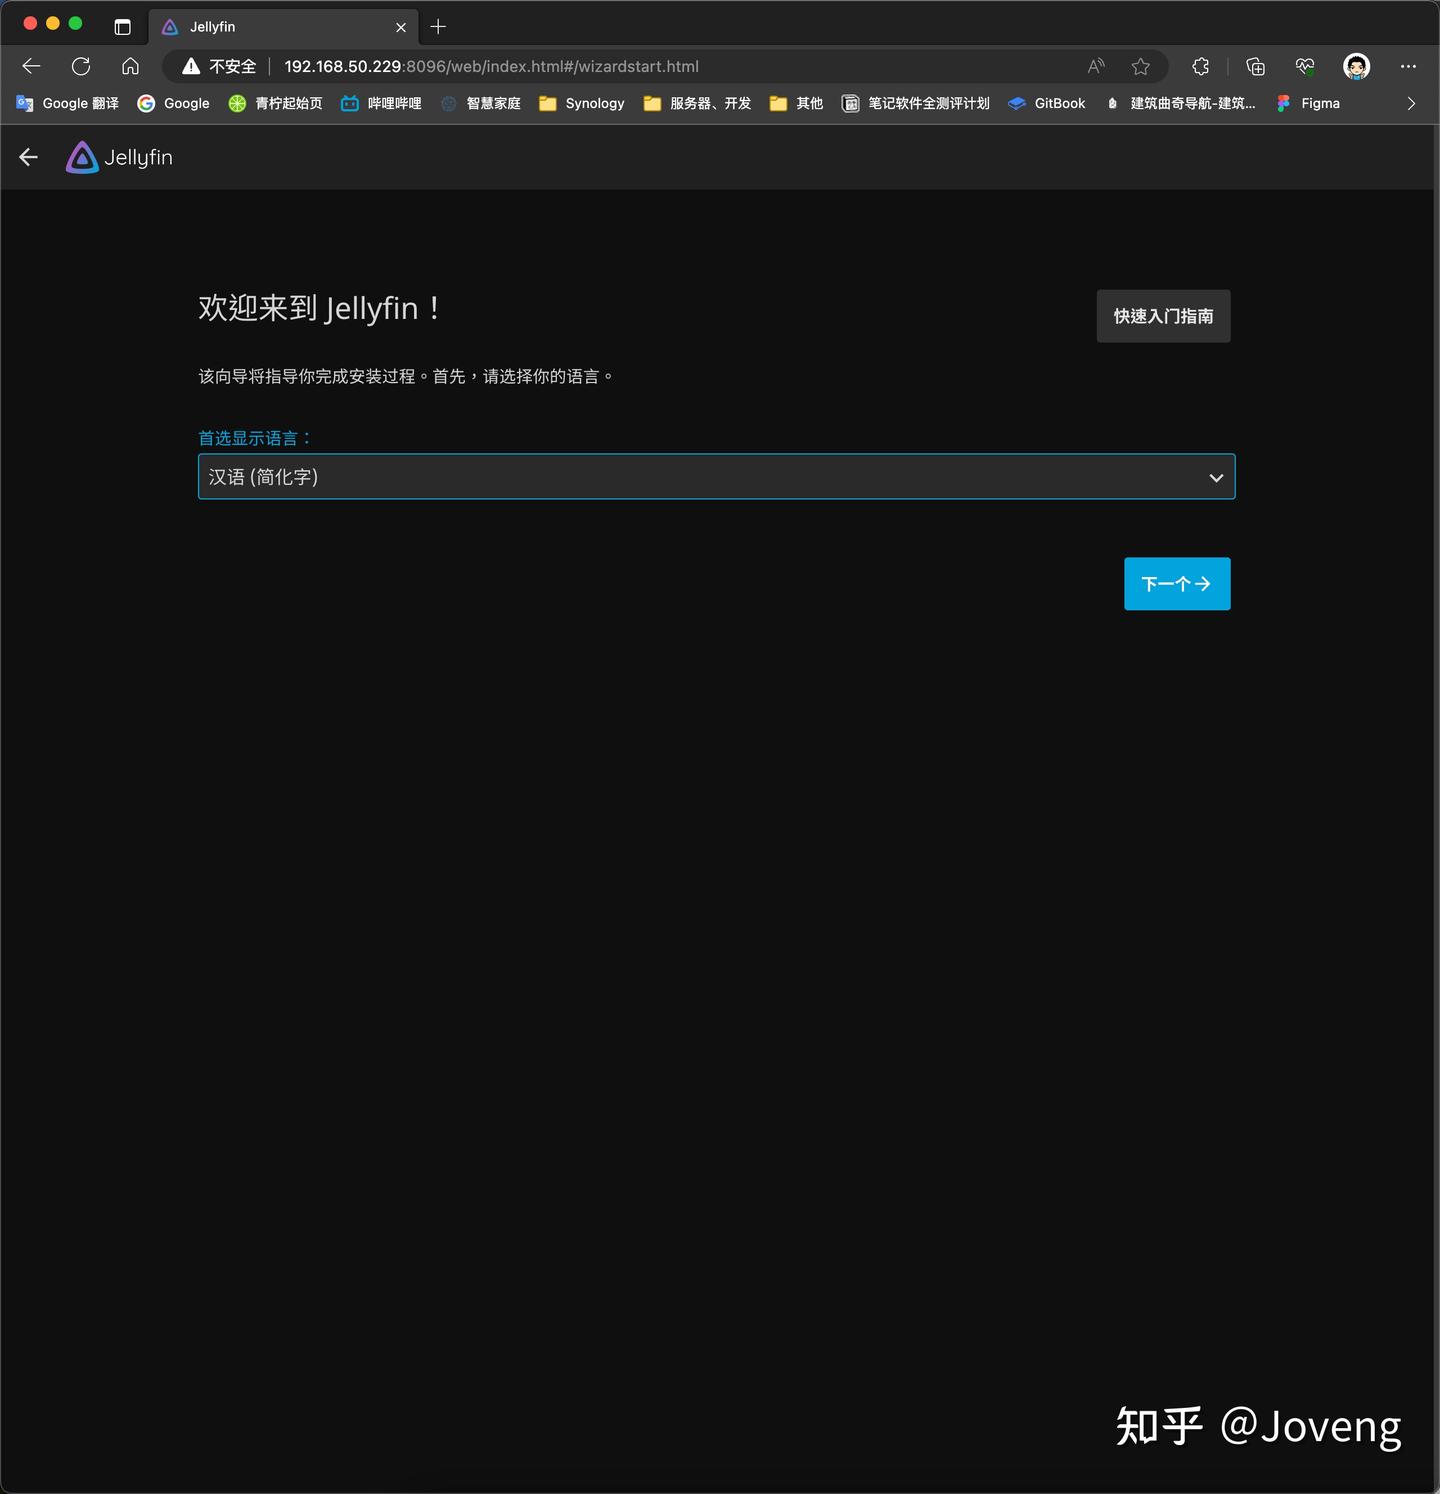
Task: Click the 下一个 next button
Action: (x=1177, y=584)
